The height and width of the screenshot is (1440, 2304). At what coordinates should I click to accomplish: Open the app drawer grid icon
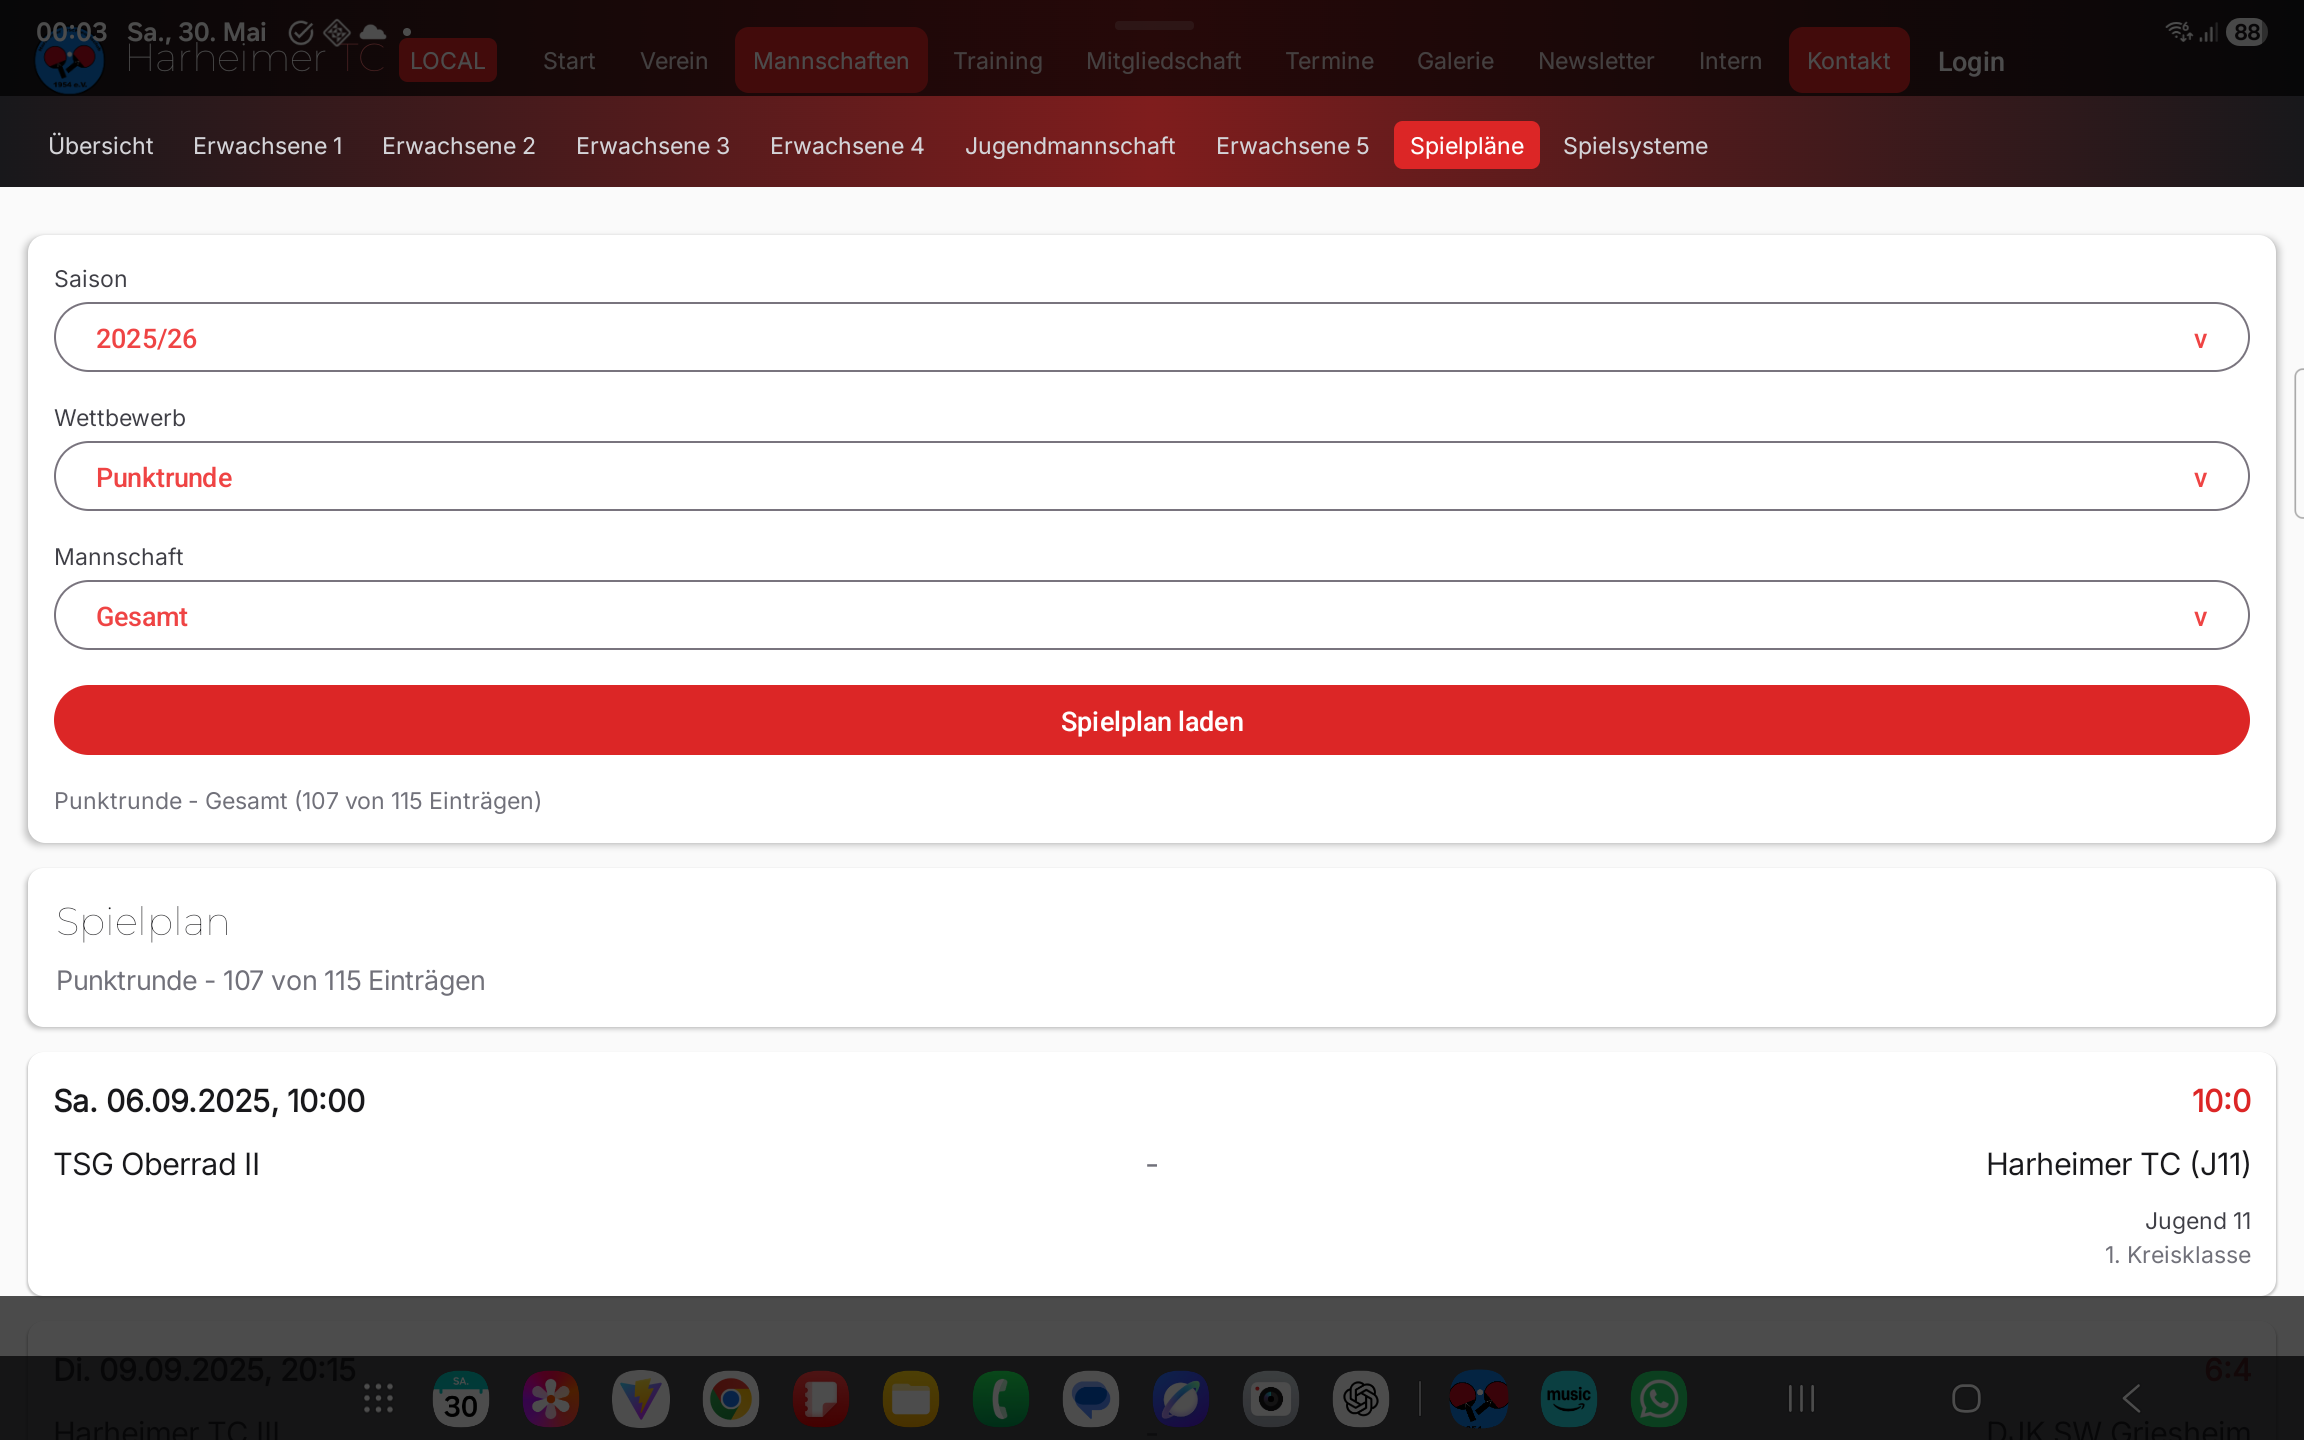point(378,1398)
